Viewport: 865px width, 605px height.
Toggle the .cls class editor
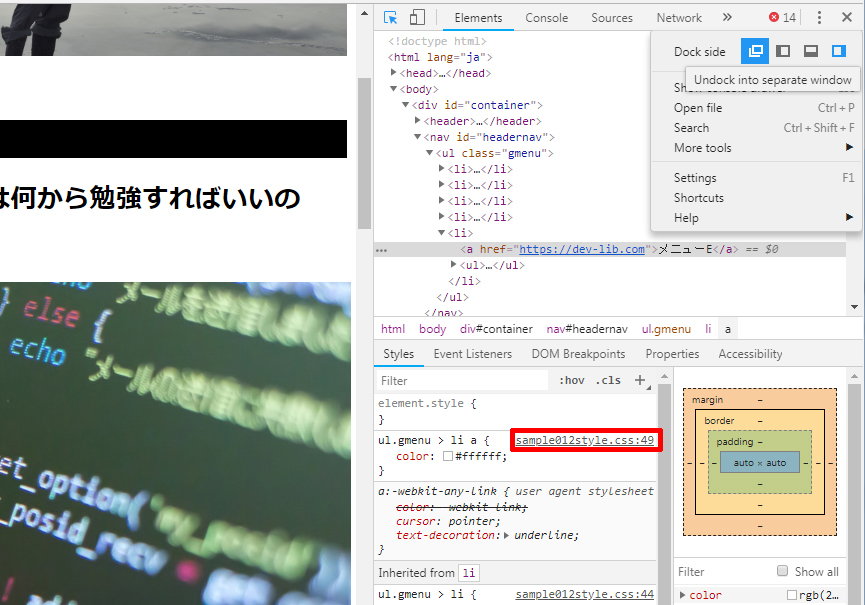[607, 381]
